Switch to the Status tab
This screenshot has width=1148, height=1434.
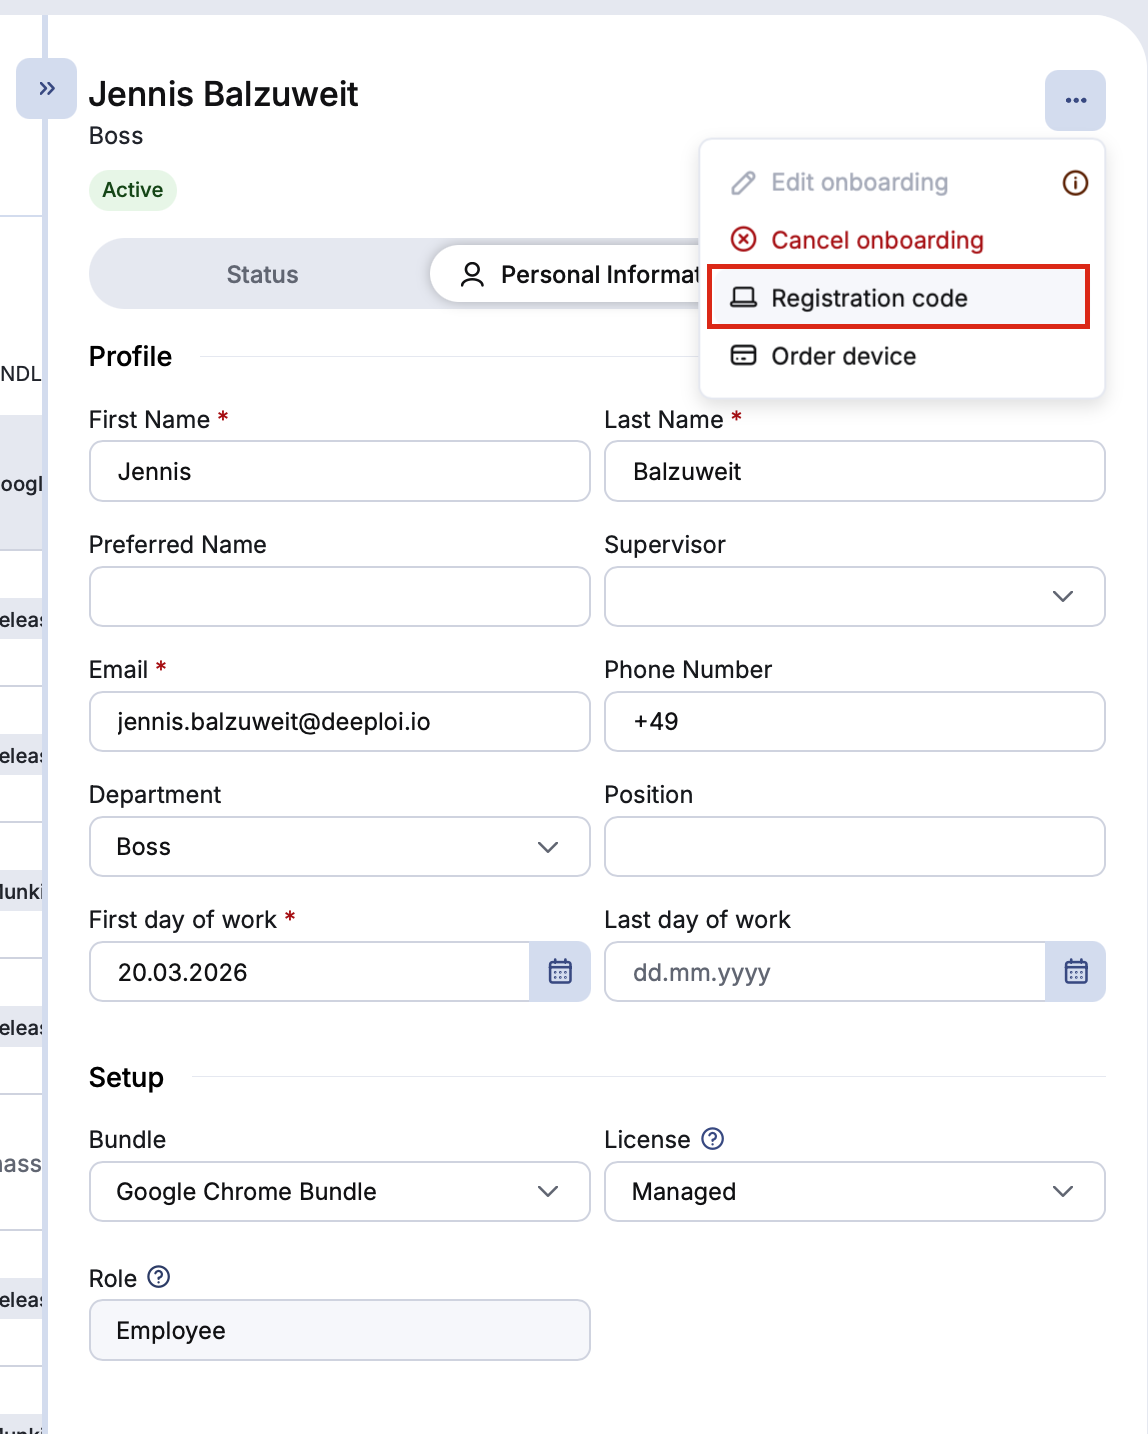point(262,274)
